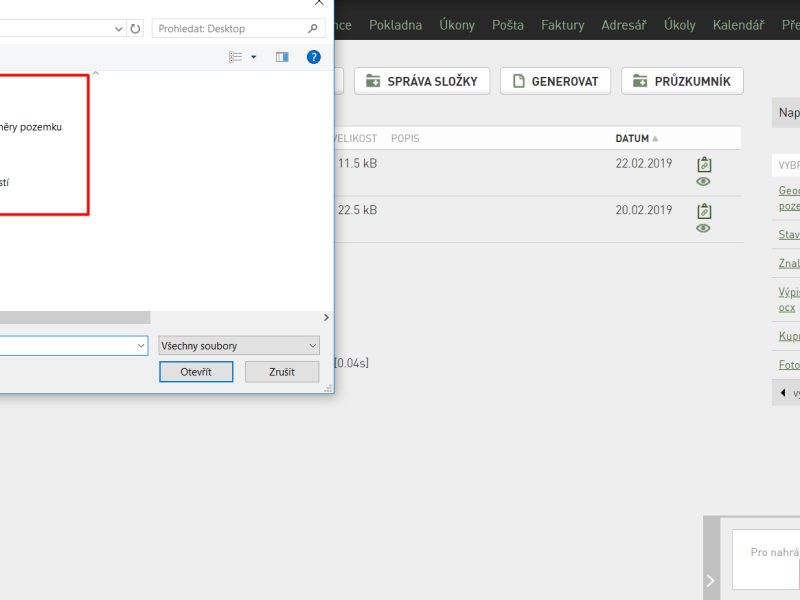Click the 22.02.2019 date cell
Image resolution: width=800 pixels, height=600 pixels.
point(643,163)
